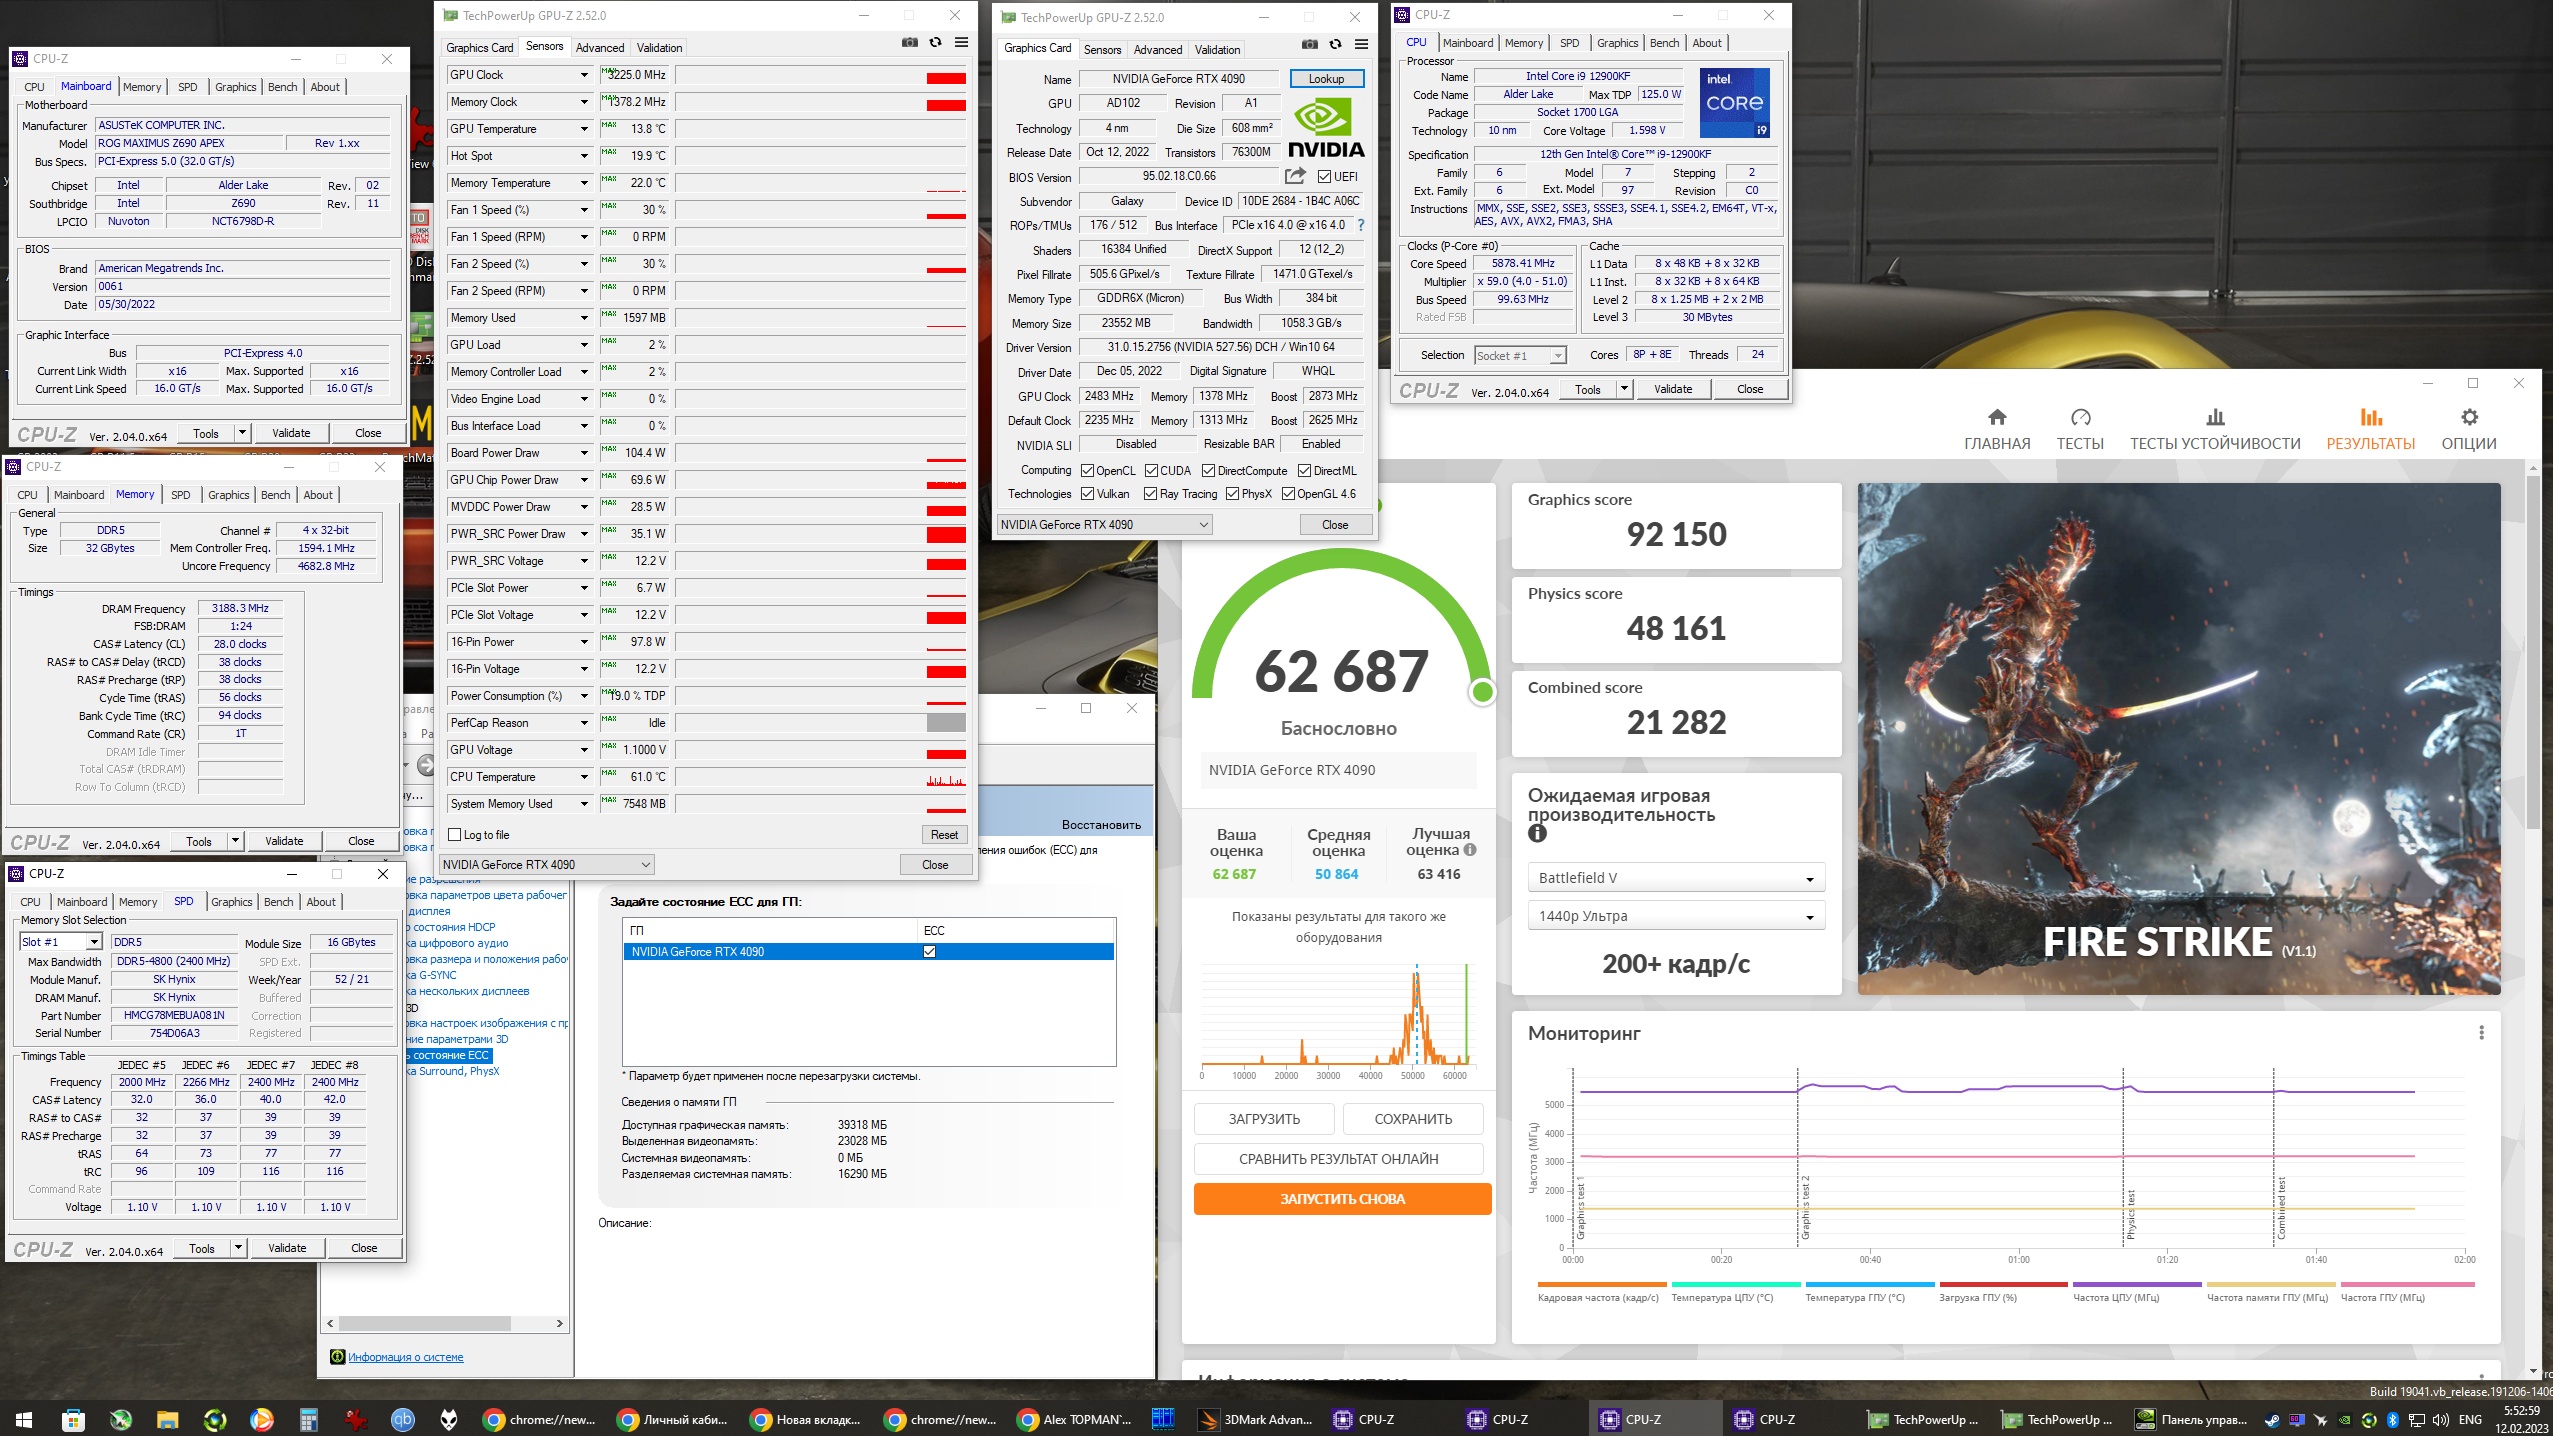
Task: Click the Steam tray icon
Action: tap(2272, 1420)
